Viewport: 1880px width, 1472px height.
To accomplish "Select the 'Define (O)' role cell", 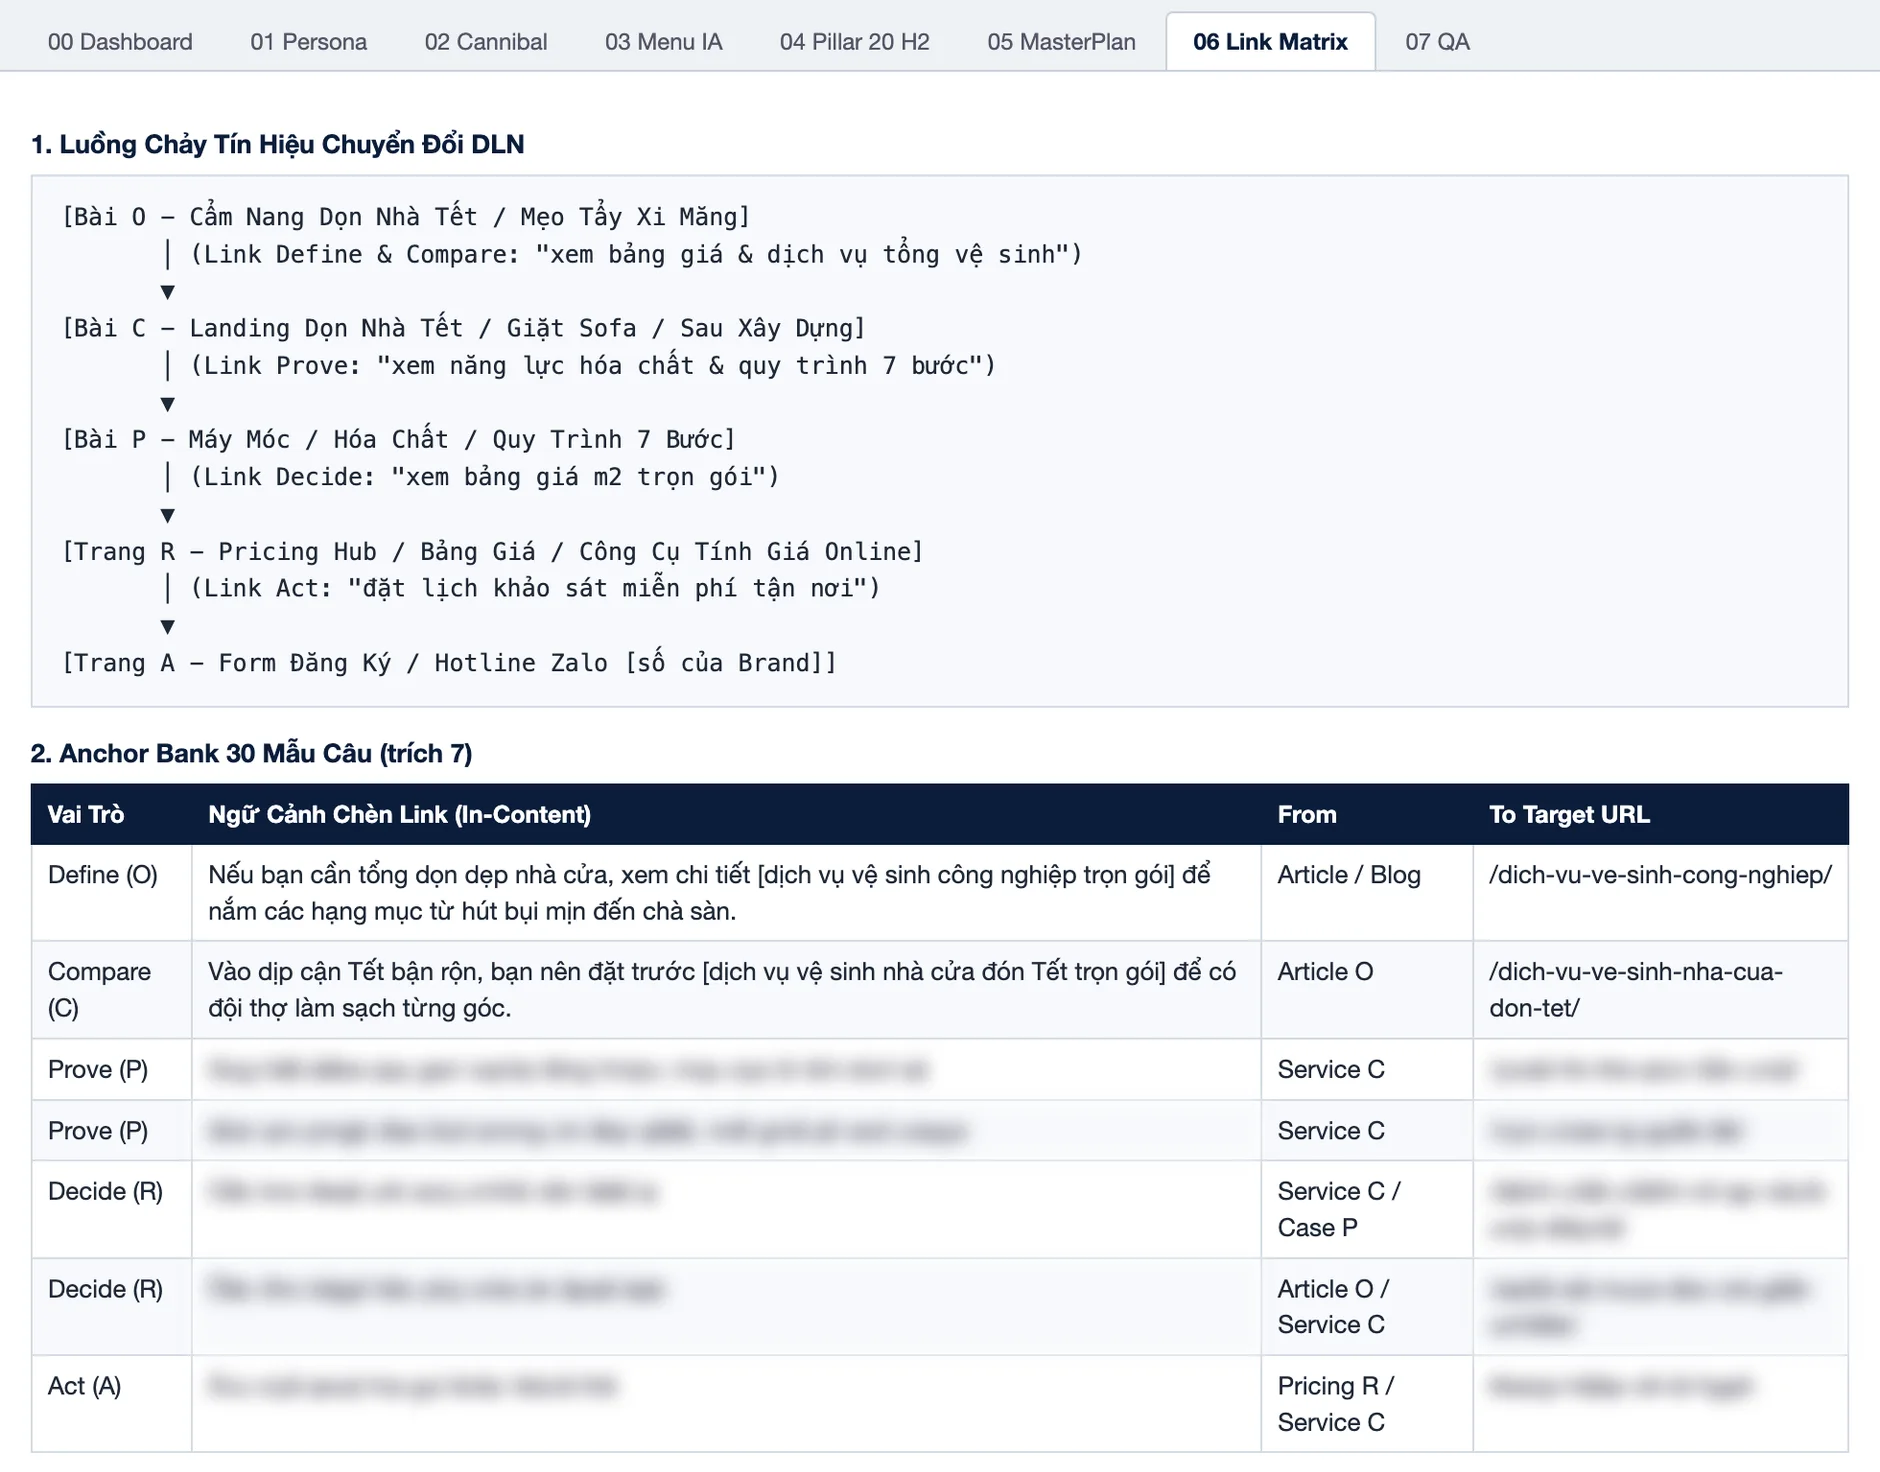I will pos(111,893).
